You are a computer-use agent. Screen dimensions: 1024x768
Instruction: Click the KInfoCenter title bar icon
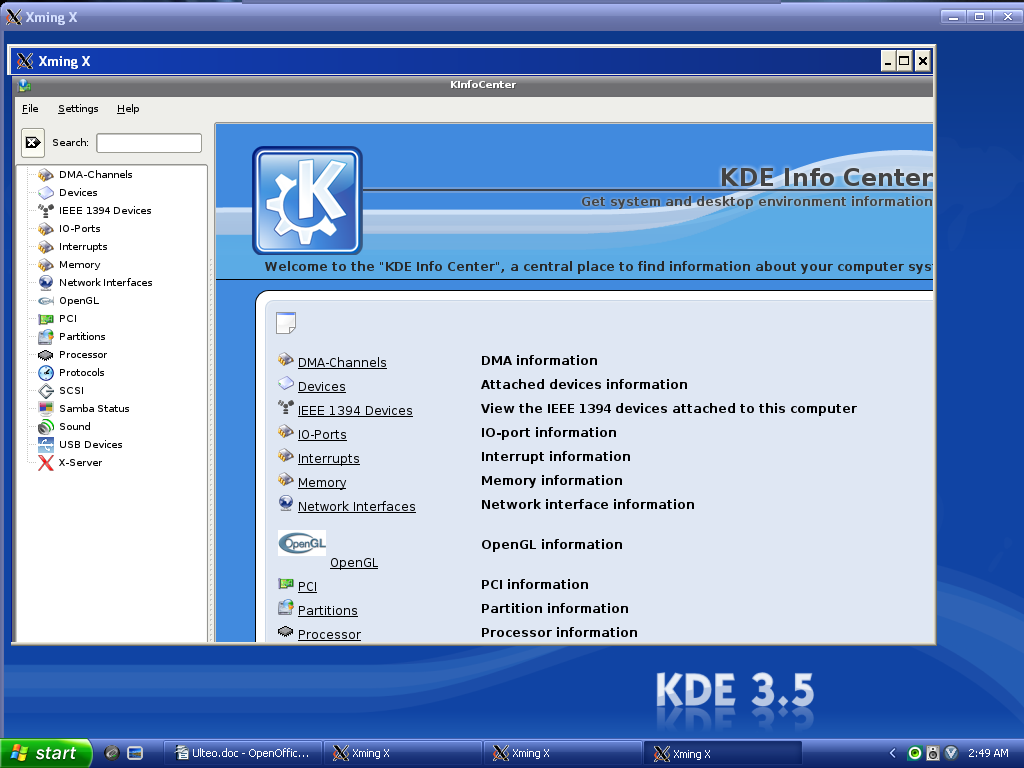click(25, 85)
